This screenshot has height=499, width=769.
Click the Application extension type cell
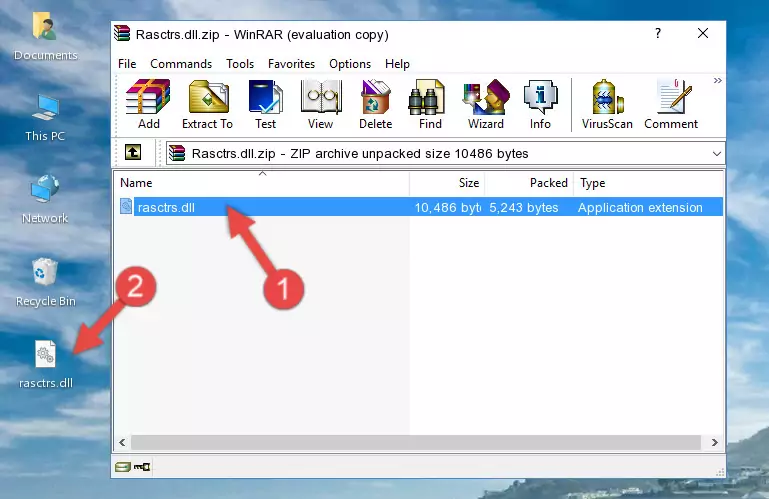tap(640, 208)
